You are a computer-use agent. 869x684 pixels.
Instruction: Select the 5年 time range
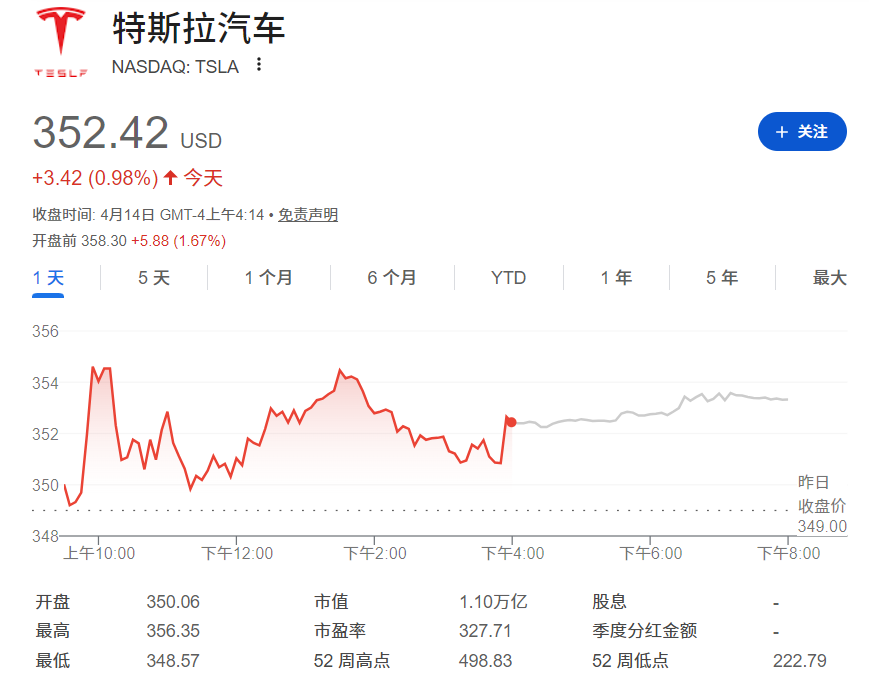720,278
